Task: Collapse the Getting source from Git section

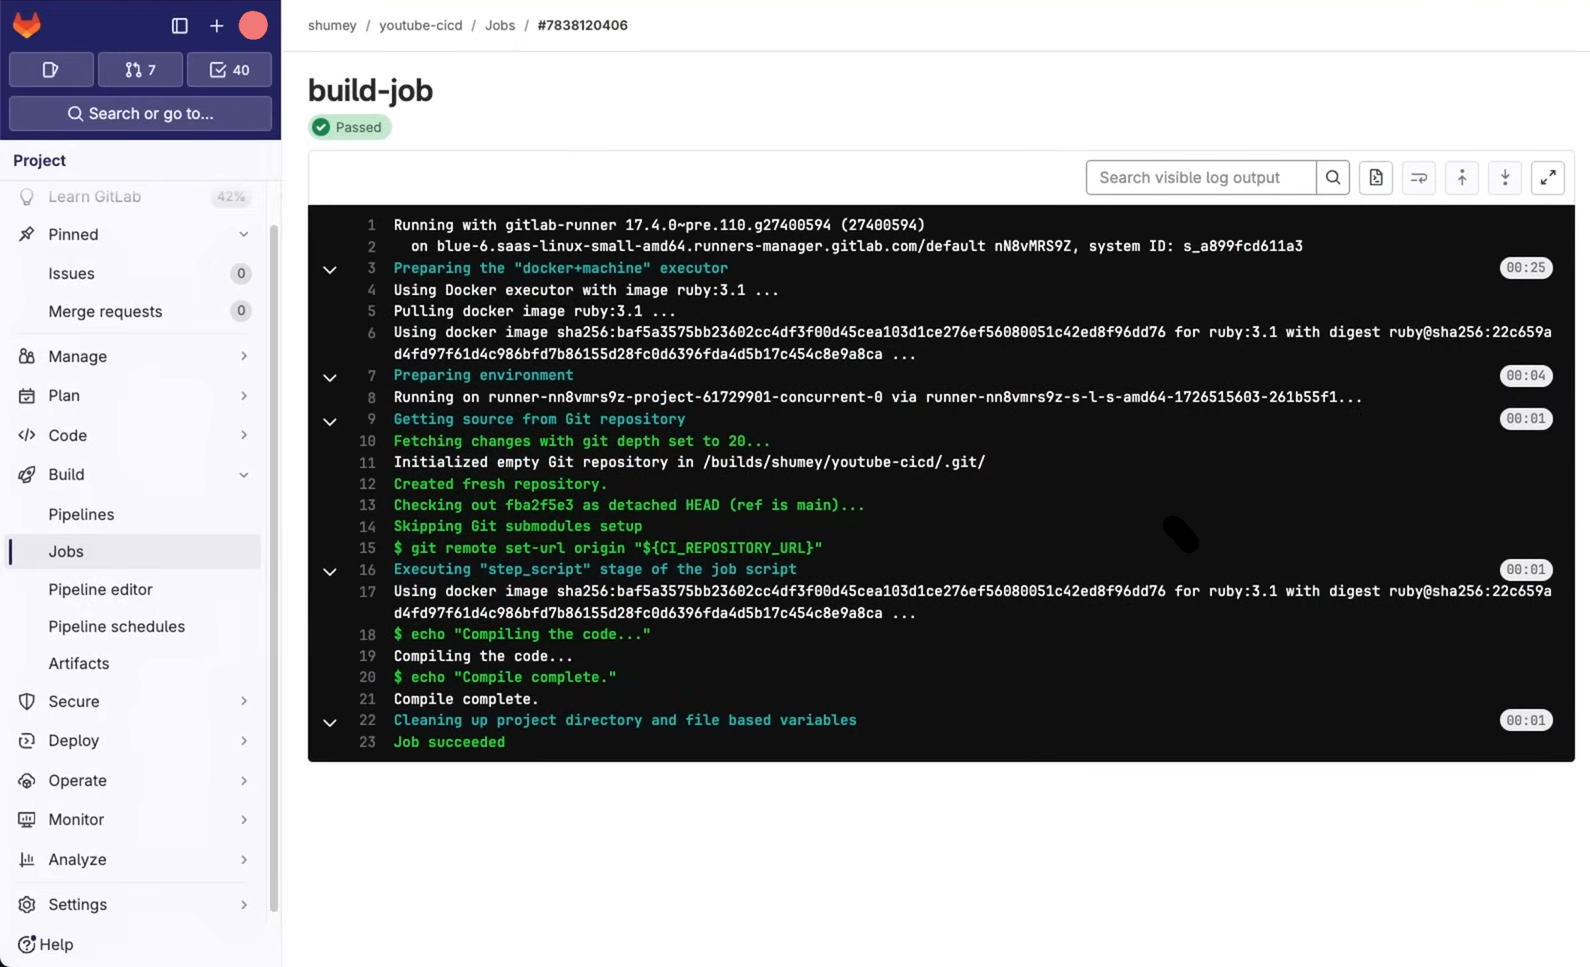Action: pyautogui.click(x=330, y=421)
